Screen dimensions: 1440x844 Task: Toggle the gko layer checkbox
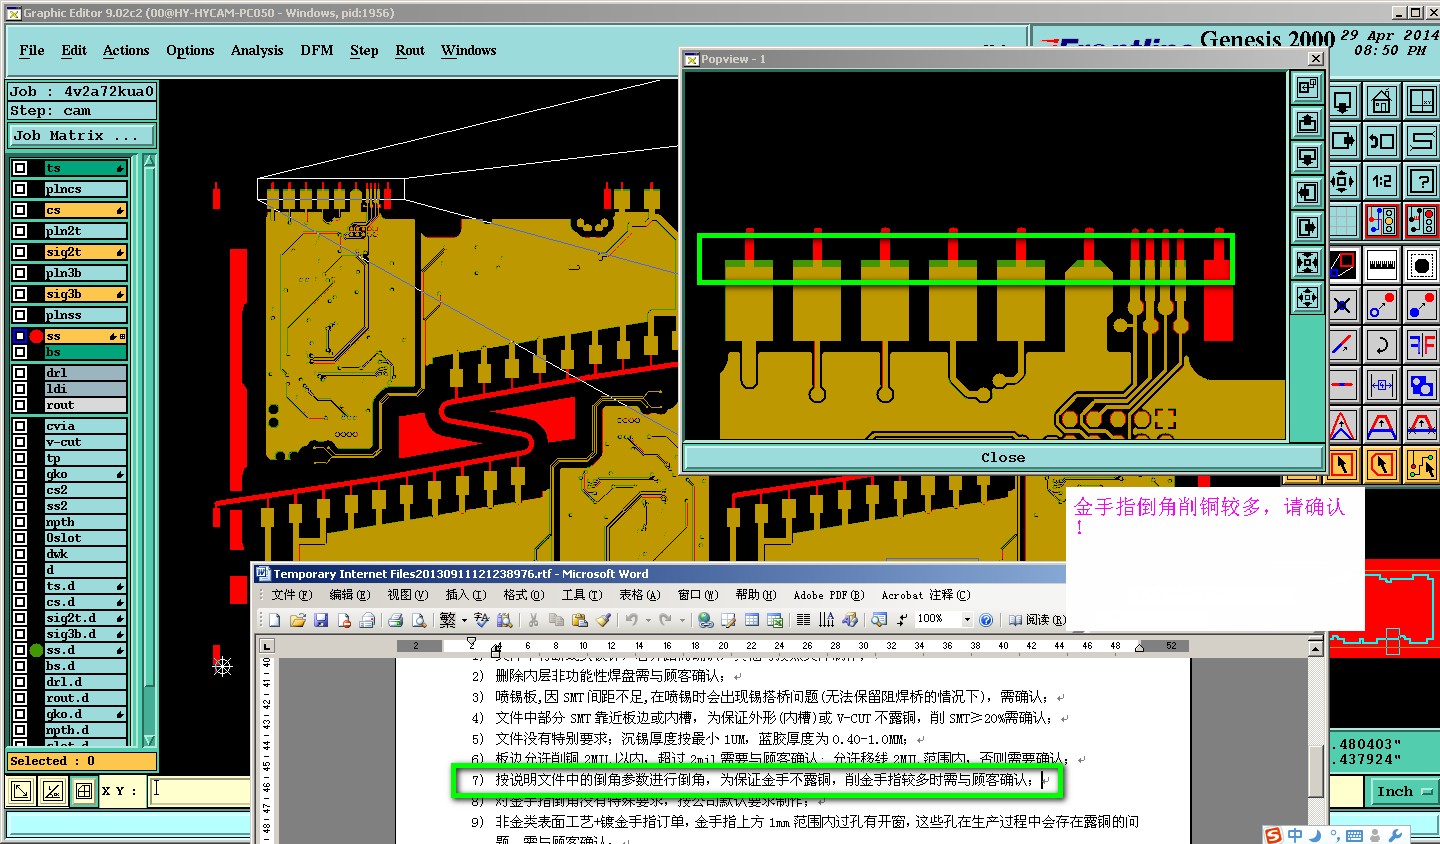[x=20, y=474]
